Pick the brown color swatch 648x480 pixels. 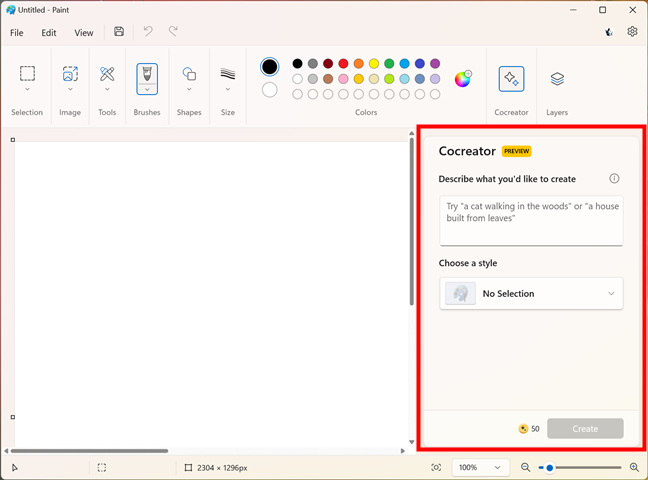pyautogui.click(x=328, y=79)
